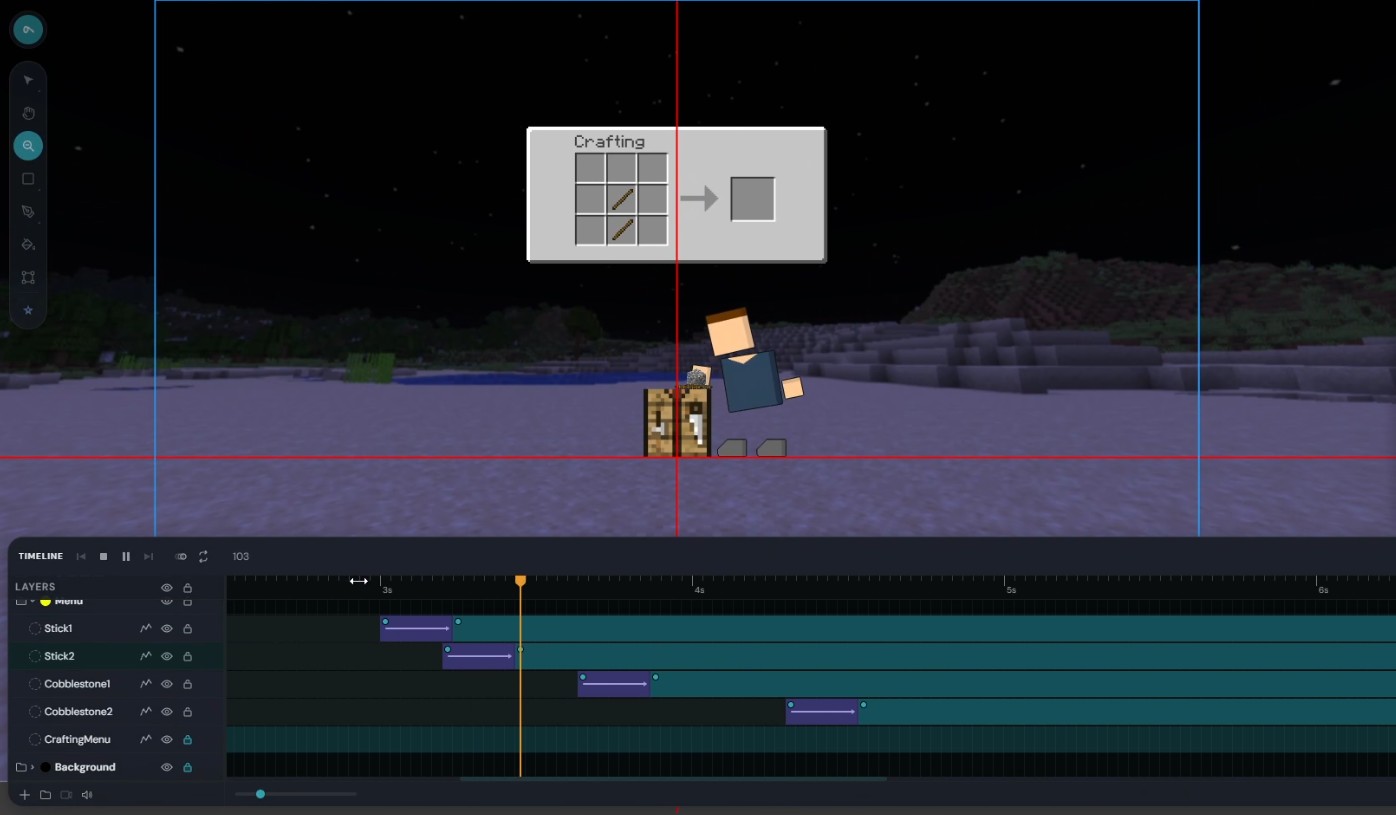Select the Cobblestone1 purple tween segment
Screen dimensions: 1396x815
[x=614, y=684]
